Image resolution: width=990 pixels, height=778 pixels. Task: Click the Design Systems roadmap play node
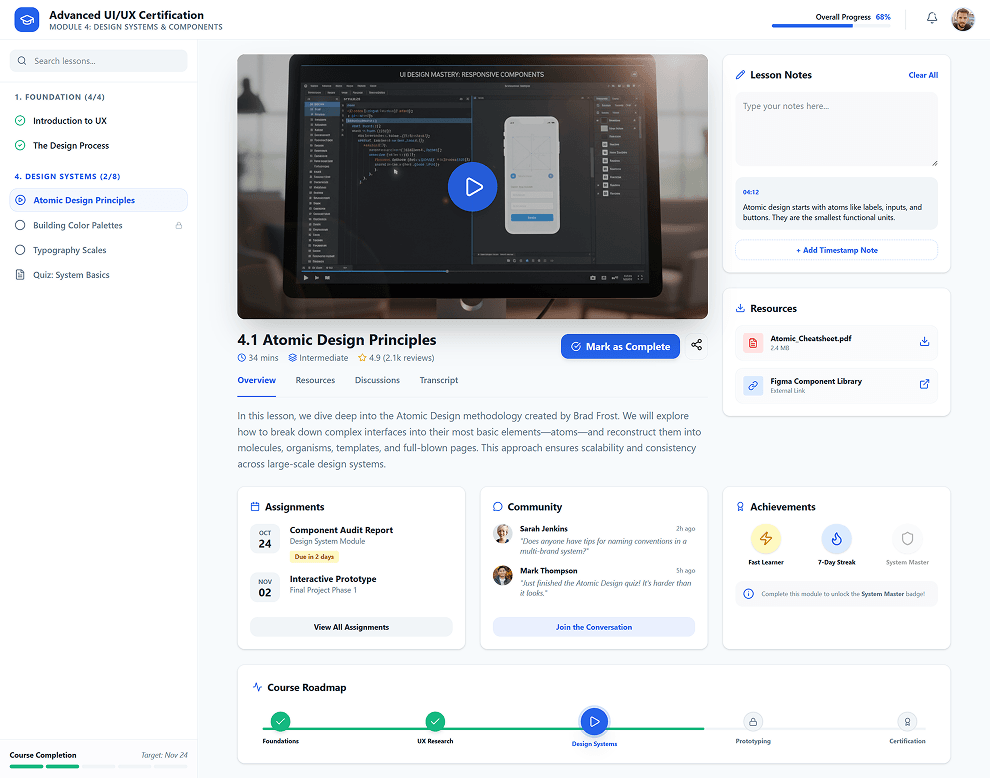coord(594,721)
